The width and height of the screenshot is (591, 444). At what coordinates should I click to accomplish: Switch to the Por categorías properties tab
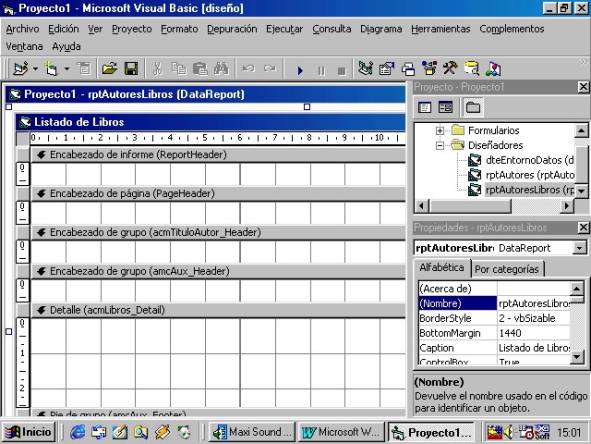pos(507,269)
